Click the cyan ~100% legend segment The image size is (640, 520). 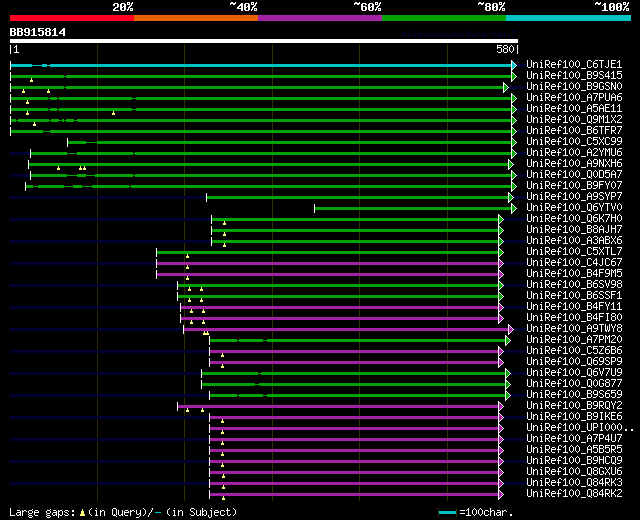pyautogui.click(x=569, y=18)
